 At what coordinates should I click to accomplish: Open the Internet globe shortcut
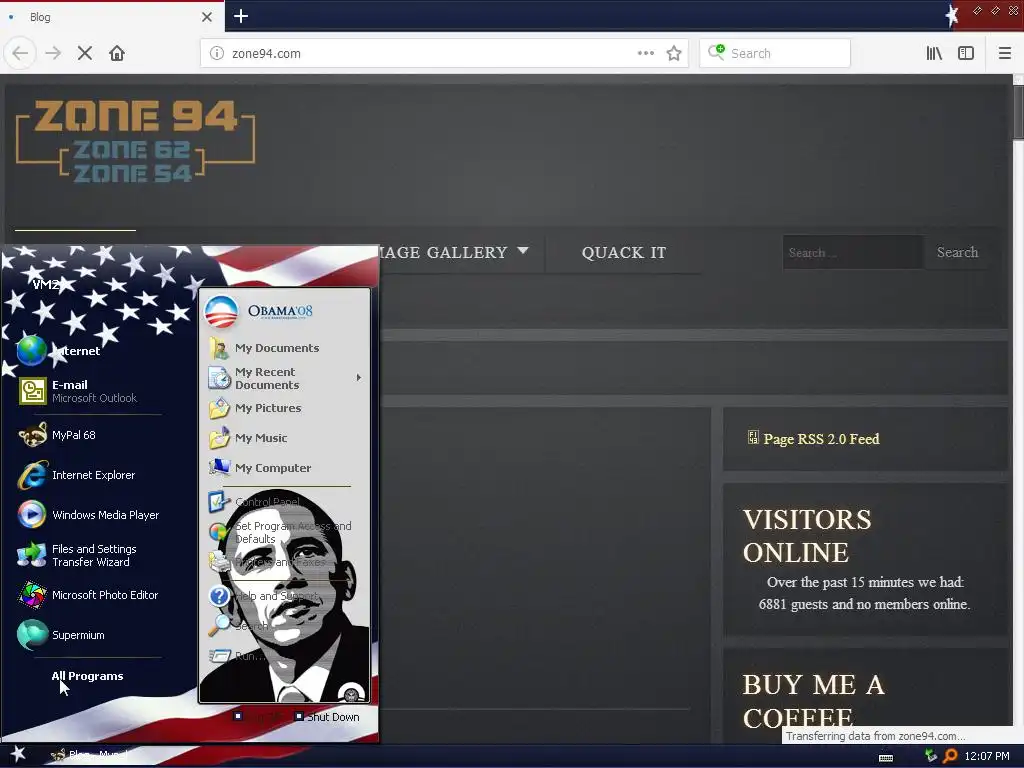(x=59, y=351)
